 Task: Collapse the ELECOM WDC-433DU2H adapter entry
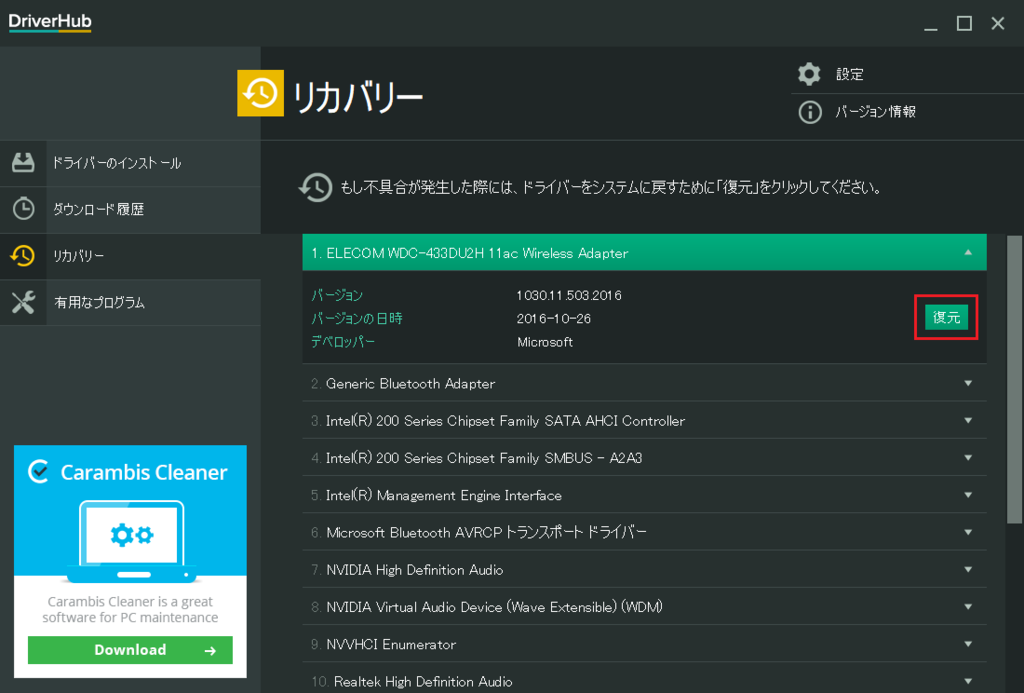coord(967,252)
